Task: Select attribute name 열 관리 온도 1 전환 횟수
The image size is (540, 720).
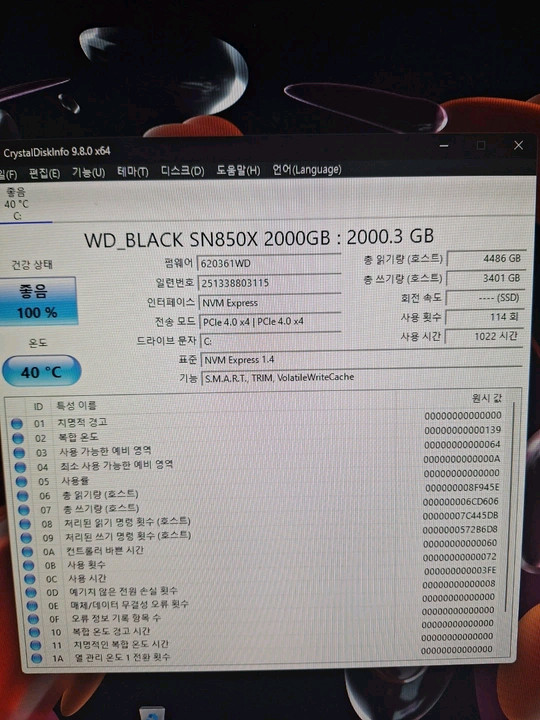Action: (123, 657)
